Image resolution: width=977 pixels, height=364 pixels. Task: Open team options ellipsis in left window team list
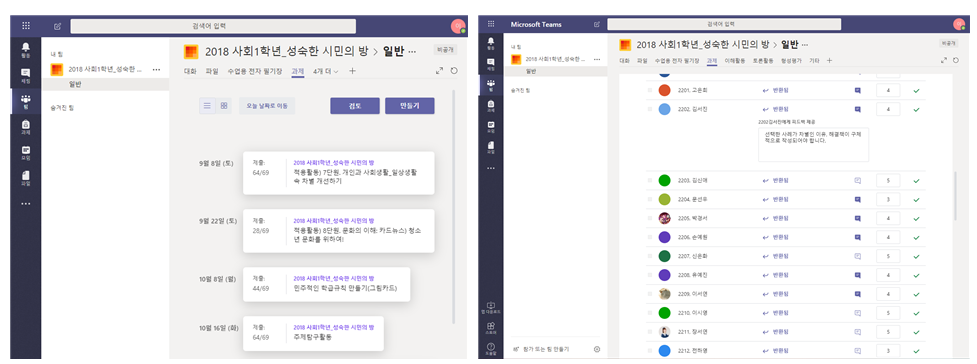tap(156, 69)
